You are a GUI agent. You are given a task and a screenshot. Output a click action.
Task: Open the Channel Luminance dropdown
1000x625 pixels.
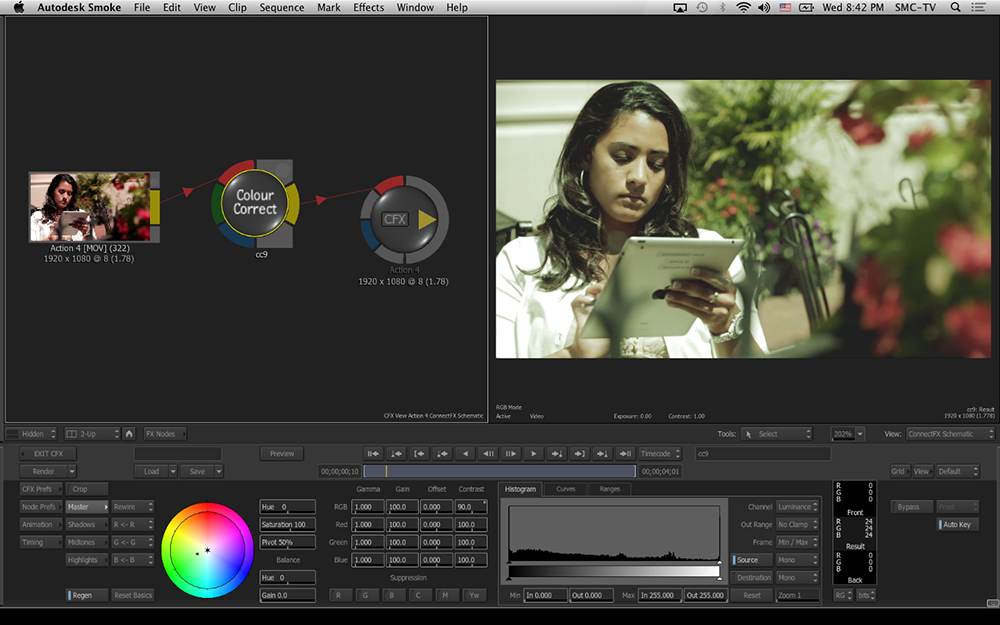point(797,507)
